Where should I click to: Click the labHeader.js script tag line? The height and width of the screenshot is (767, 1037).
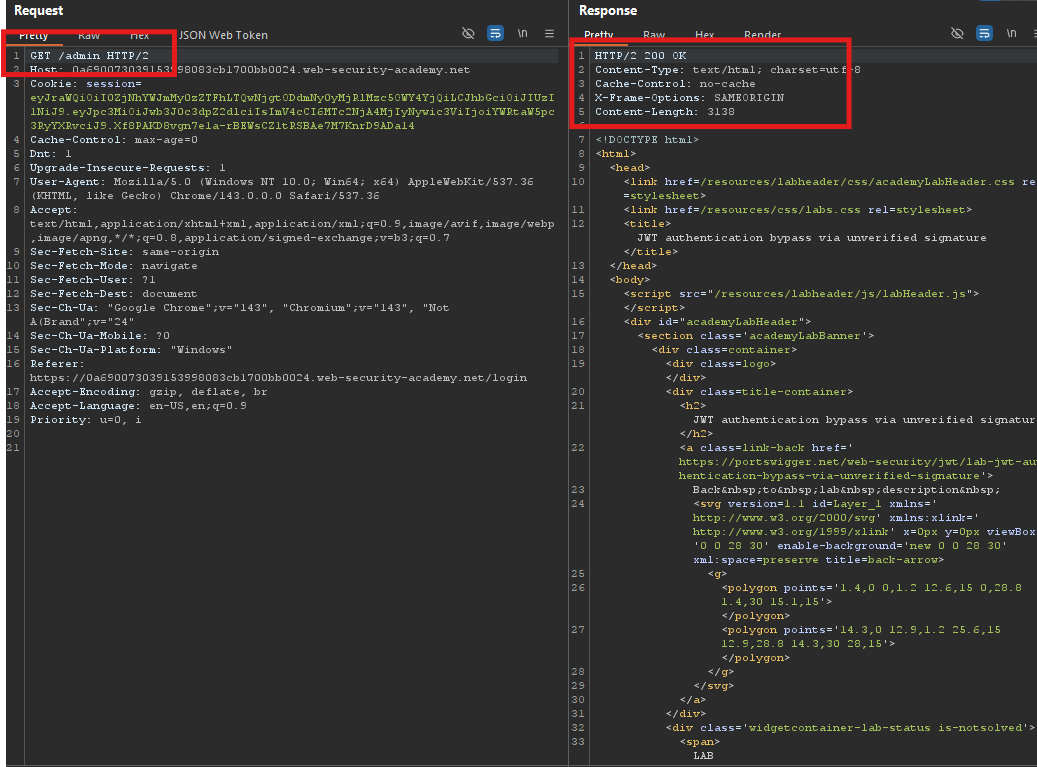click(x=801, y=294)
